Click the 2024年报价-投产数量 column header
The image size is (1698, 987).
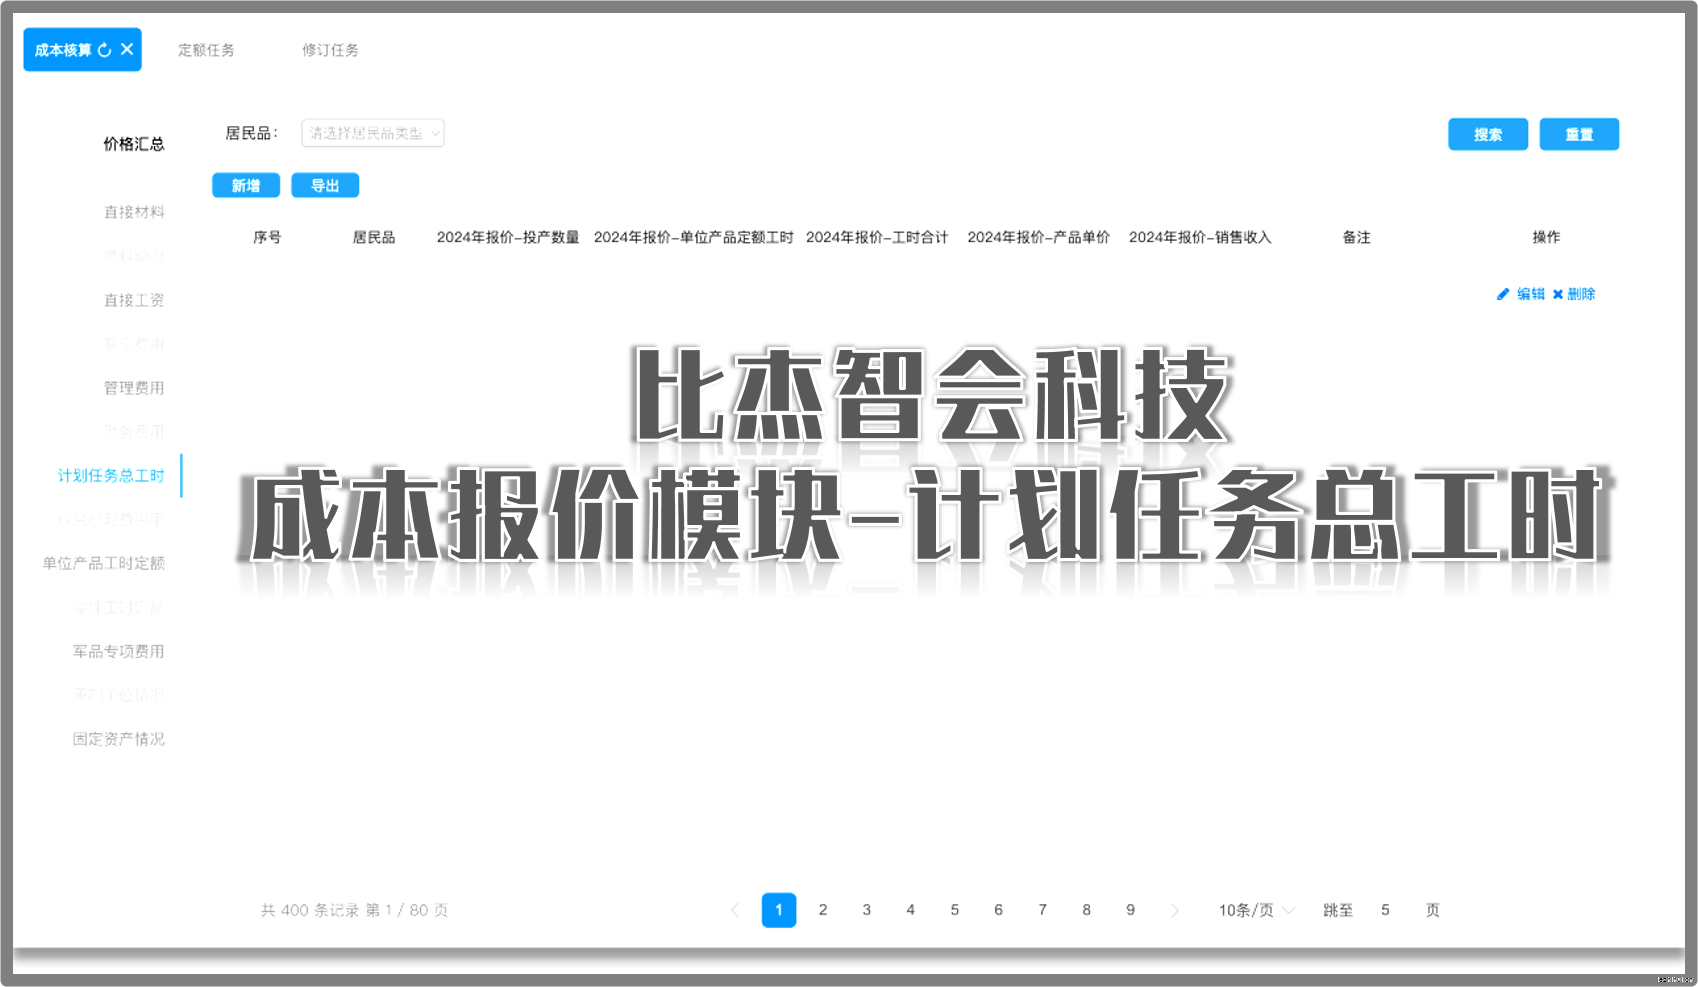[x=508, y=237]
